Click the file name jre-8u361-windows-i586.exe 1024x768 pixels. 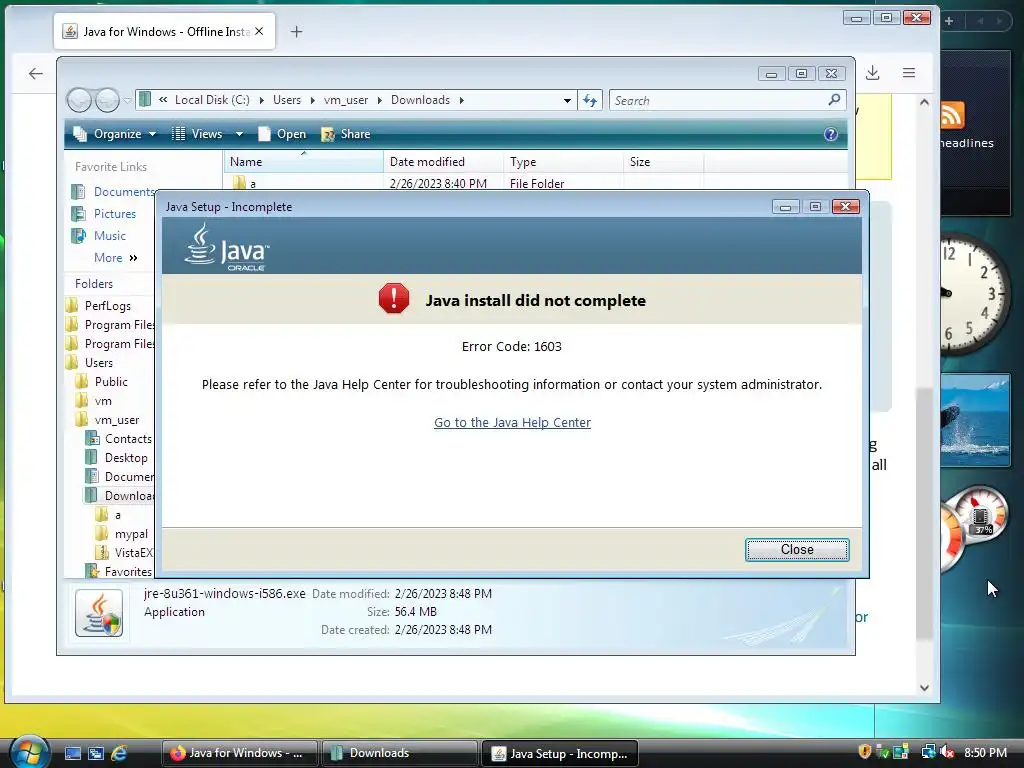tap(225, 594)
